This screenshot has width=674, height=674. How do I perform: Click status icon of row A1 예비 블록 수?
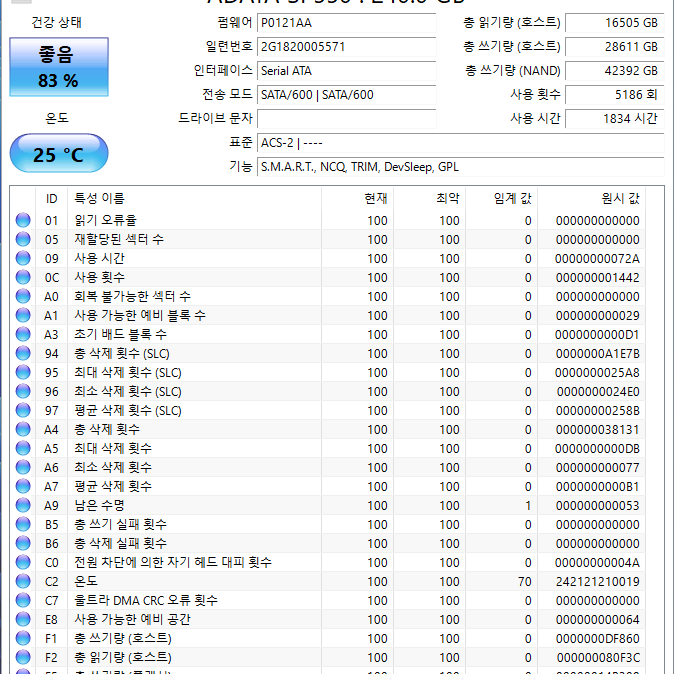[23, 315]
